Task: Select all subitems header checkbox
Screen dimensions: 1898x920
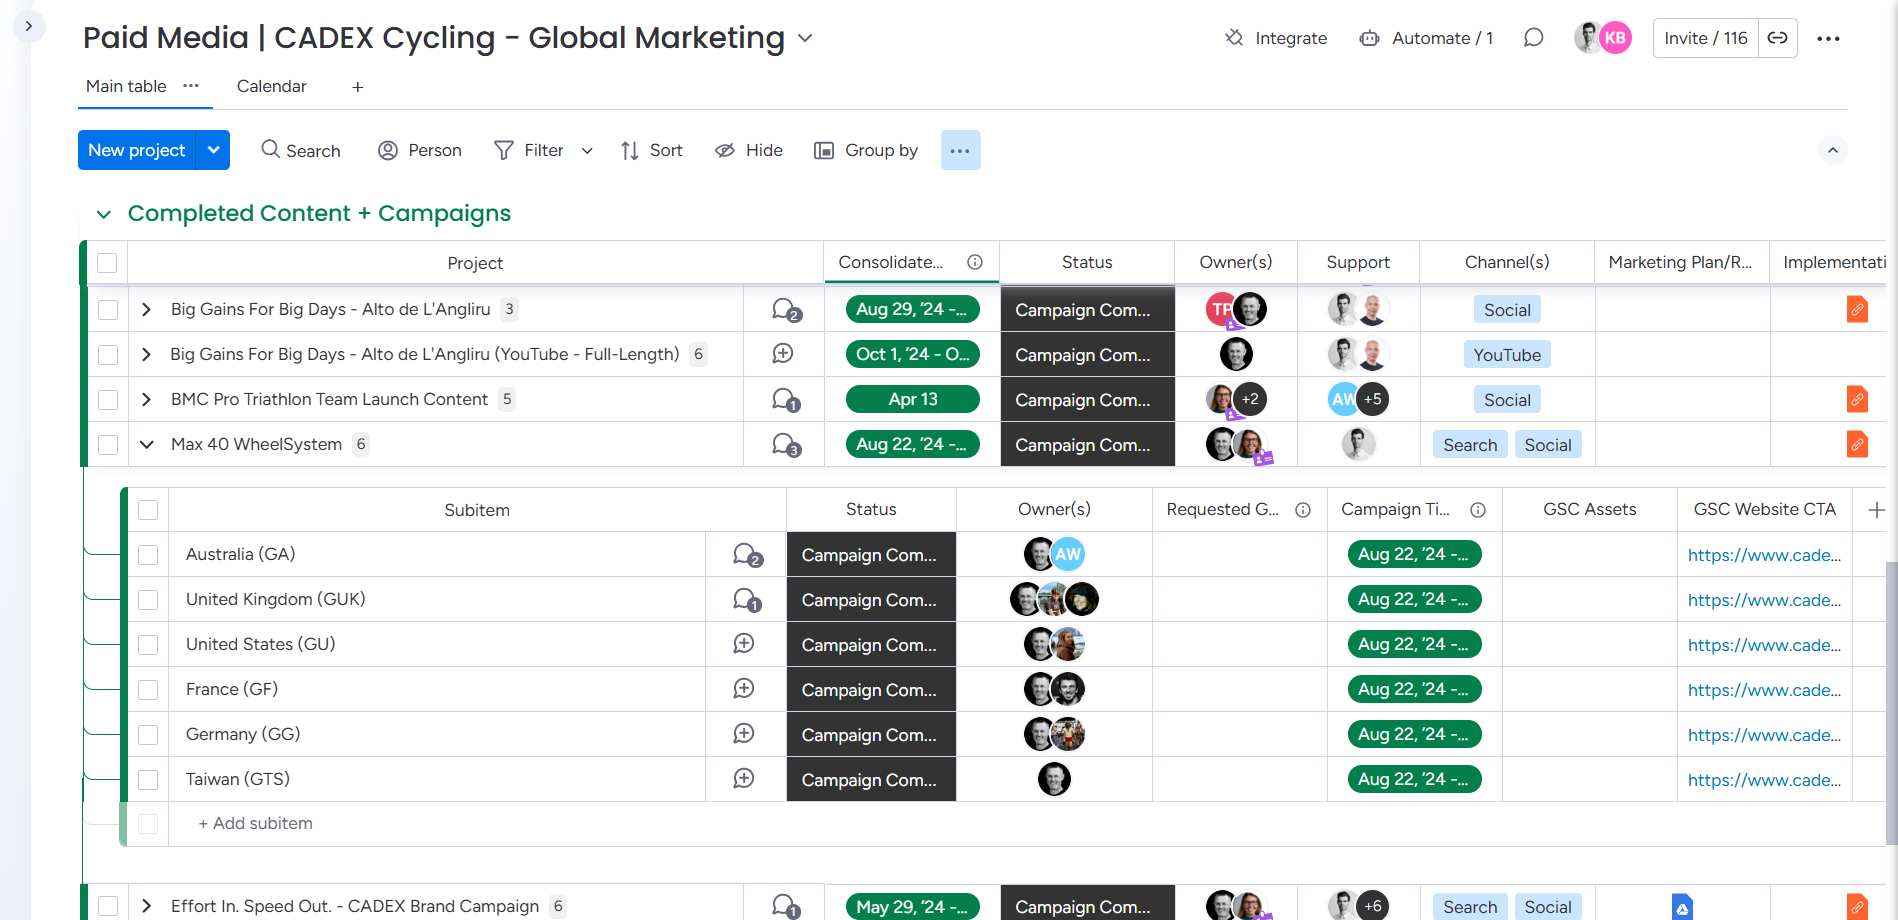Action: pyautogui.click(x=148, y=510)
